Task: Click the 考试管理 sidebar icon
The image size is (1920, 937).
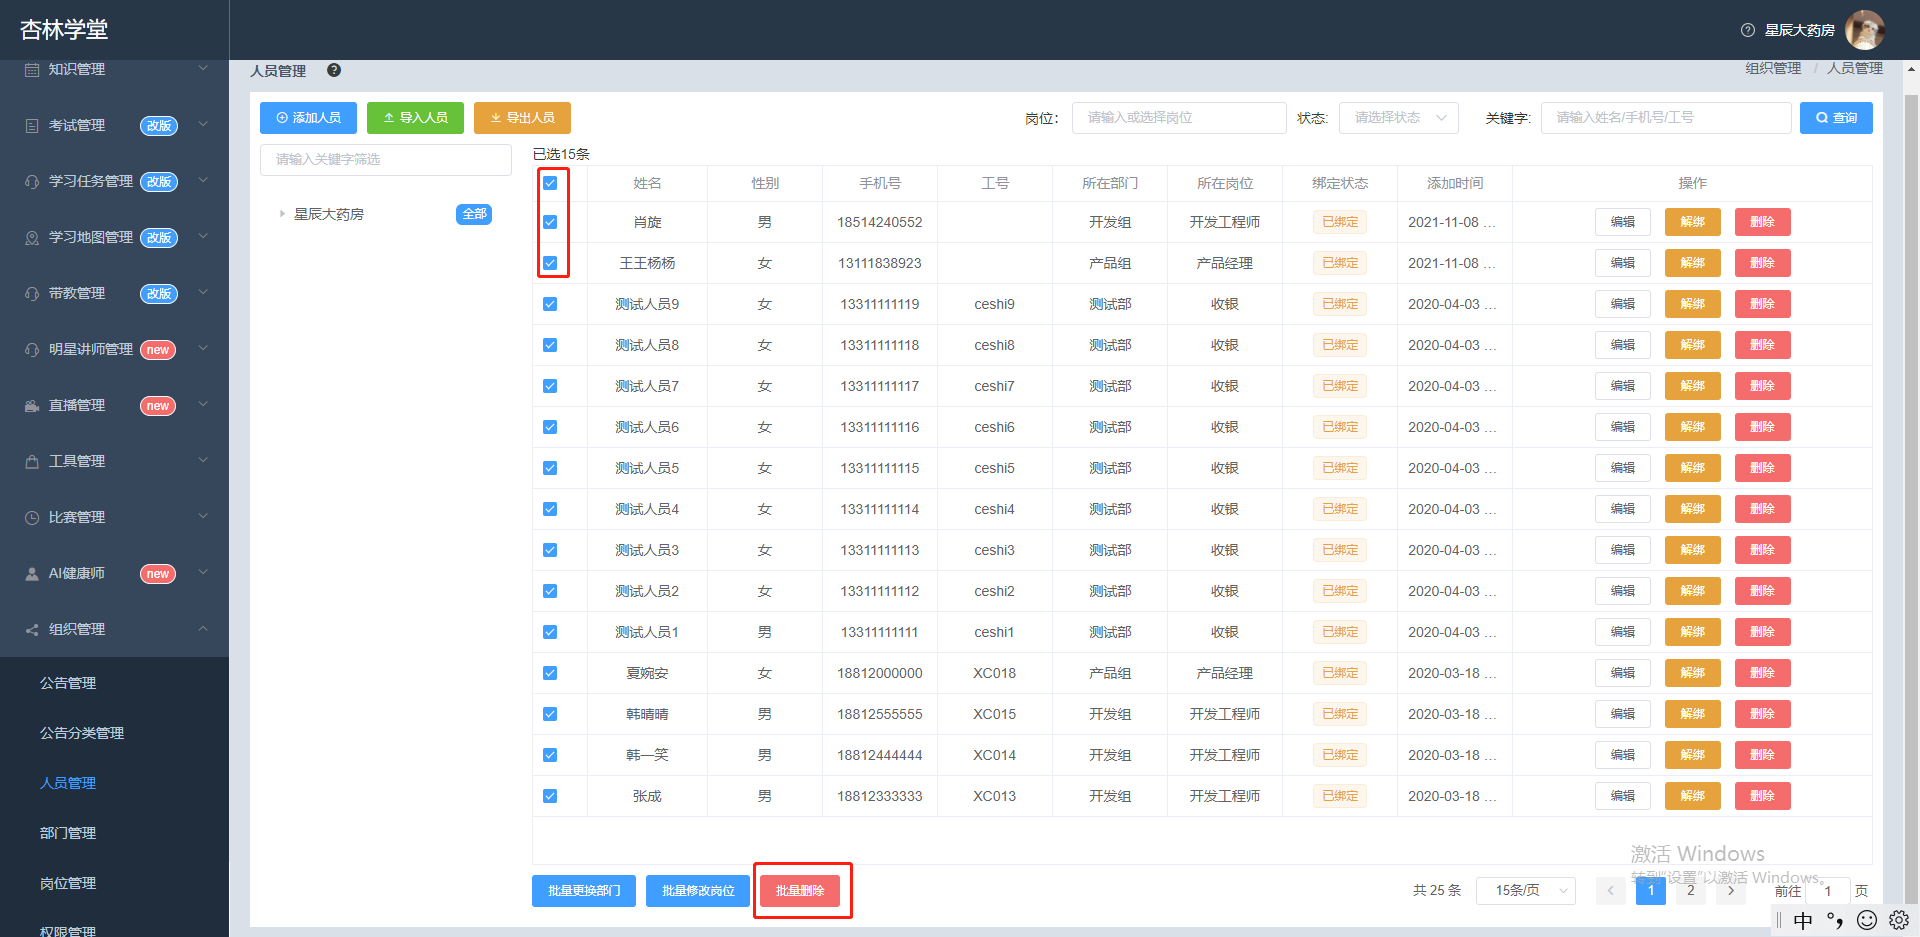Action: coord(32,125)
